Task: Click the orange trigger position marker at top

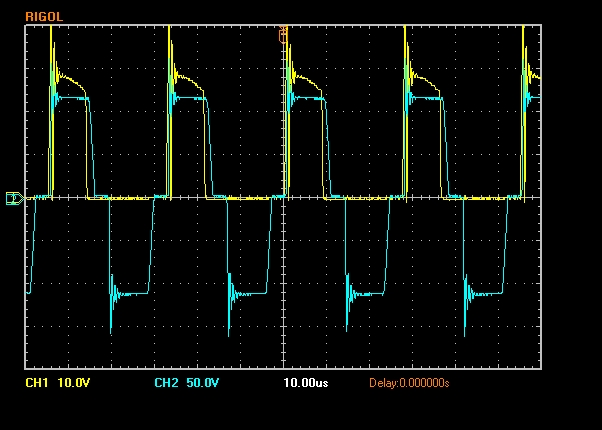Action: coord(283,35)
